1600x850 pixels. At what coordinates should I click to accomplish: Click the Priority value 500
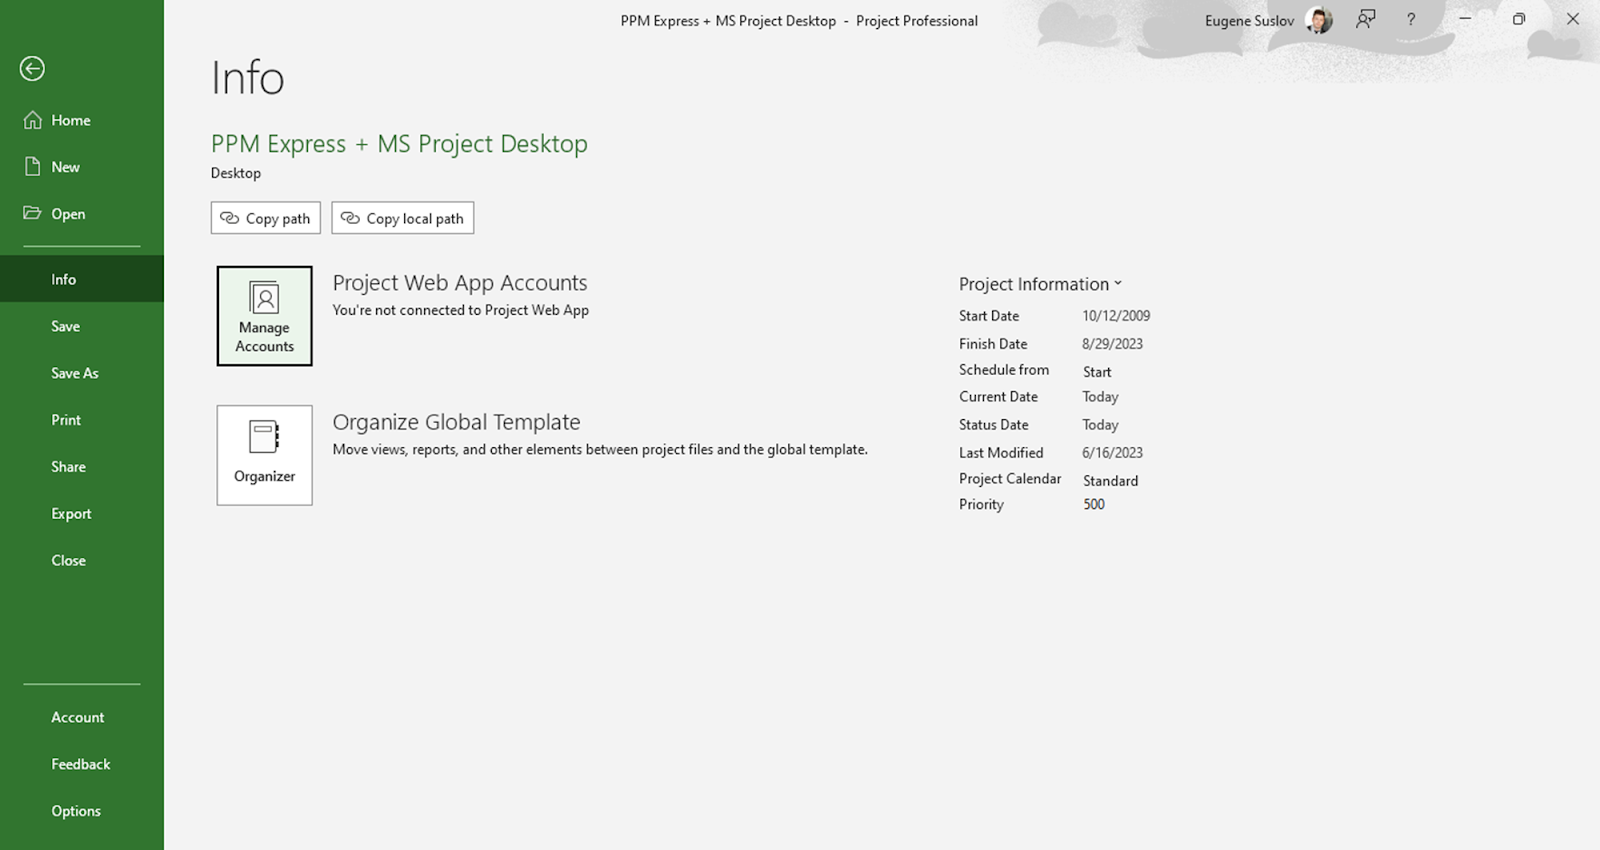pos(1094,505)
